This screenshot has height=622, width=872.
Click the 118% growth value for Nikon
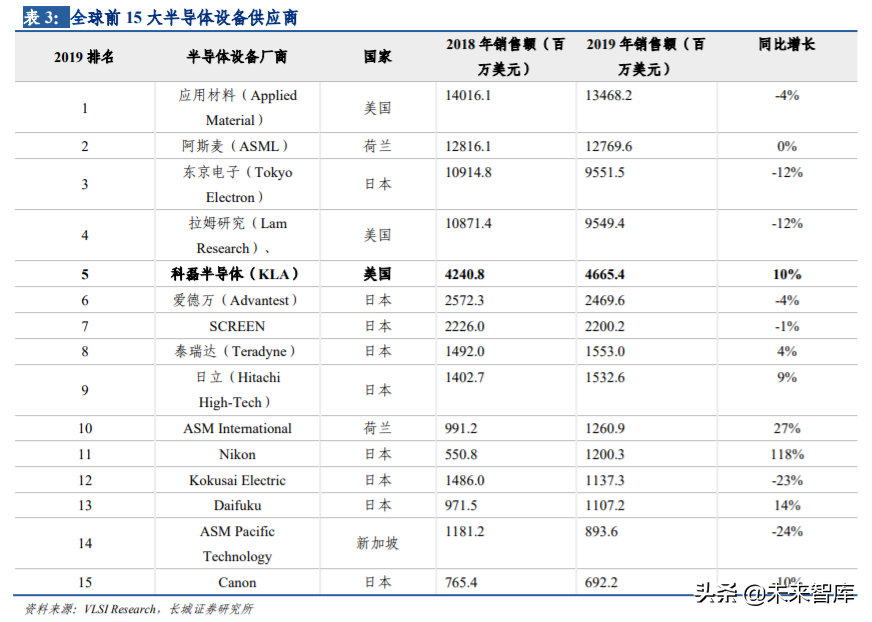pyautogui.click(x=786, y=454)
